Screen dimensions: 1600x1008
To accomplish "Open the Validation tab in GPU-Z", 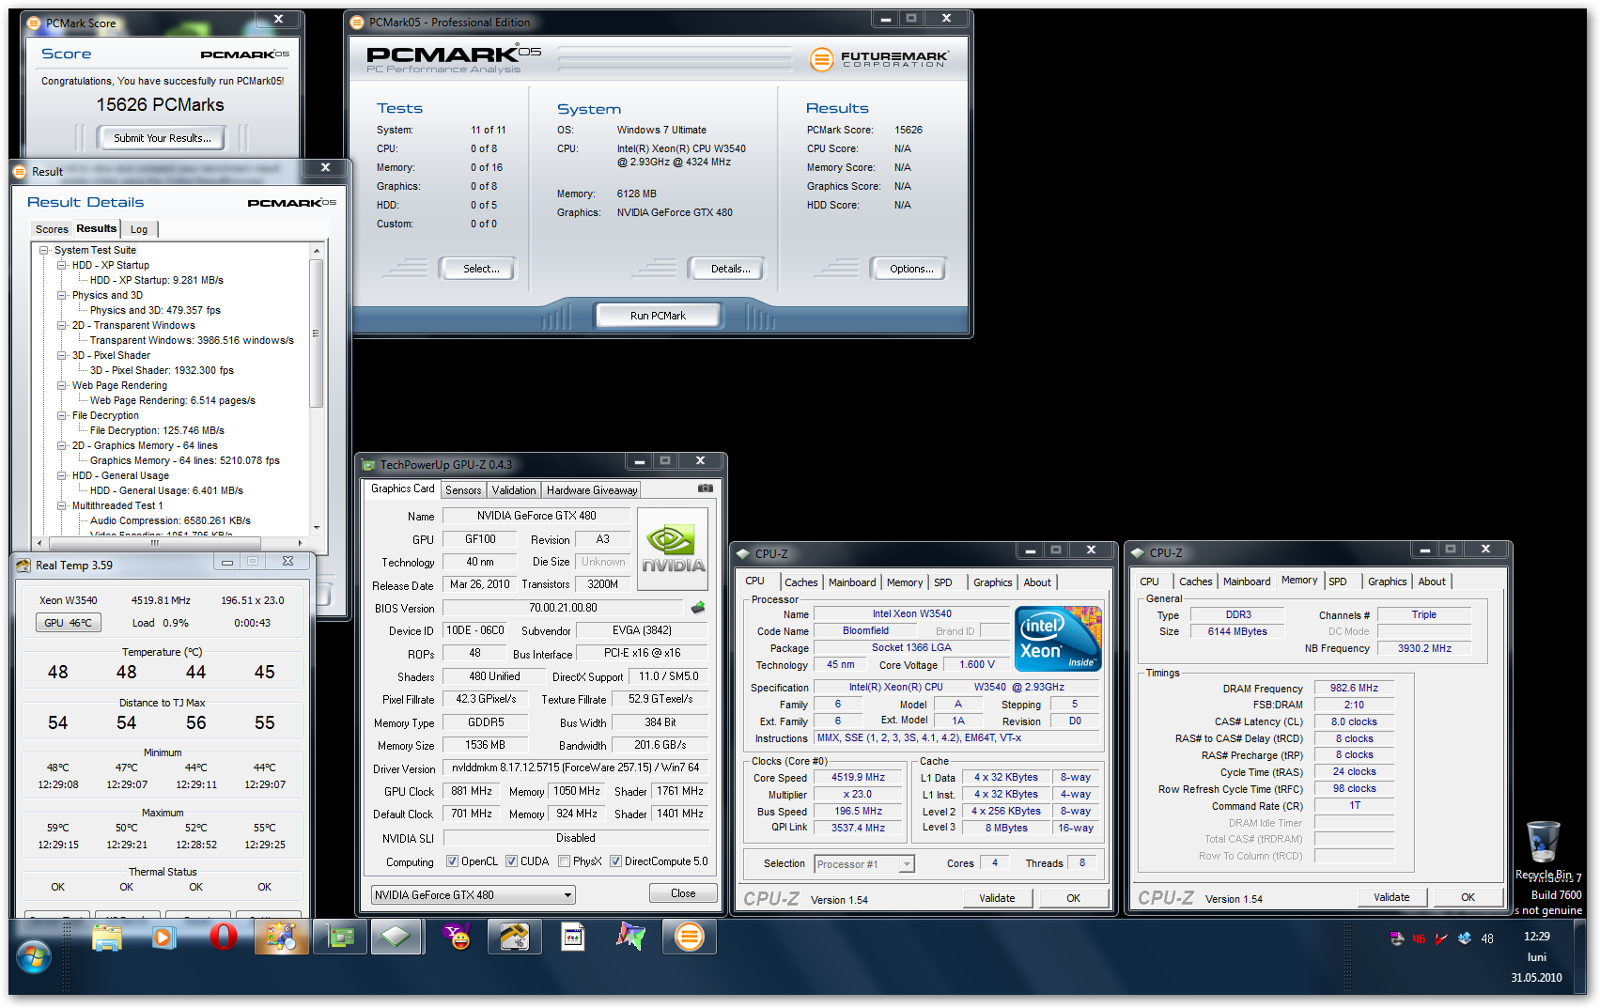I will tap(514, 490).
